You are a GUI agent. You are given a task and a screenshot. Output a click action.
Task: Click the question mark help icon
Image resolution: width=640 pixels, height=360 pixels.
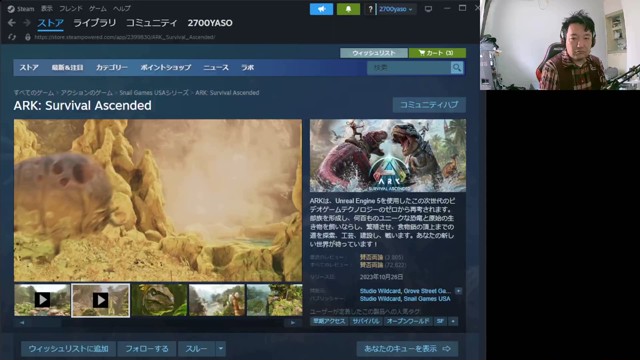pos(370,9)
